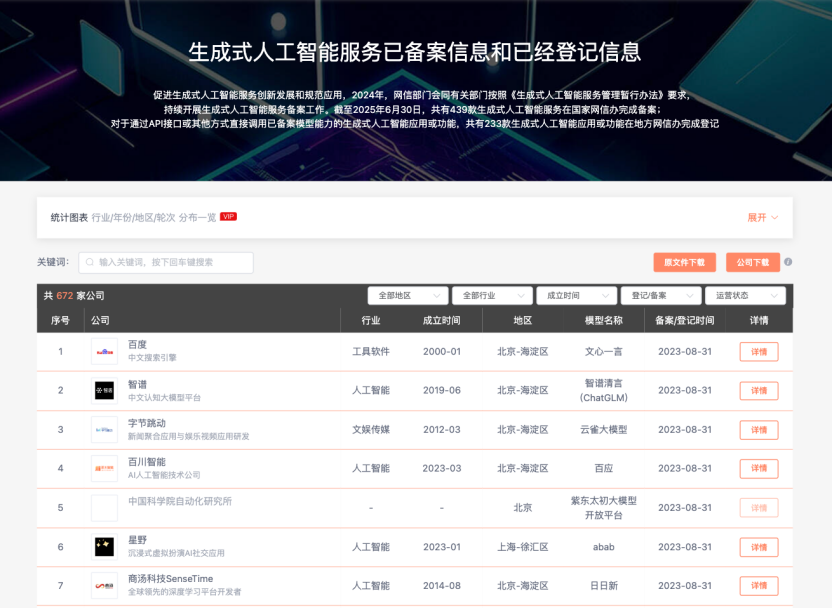Click the 共 672 家公司 count text
832x608 pixels.
74,296
